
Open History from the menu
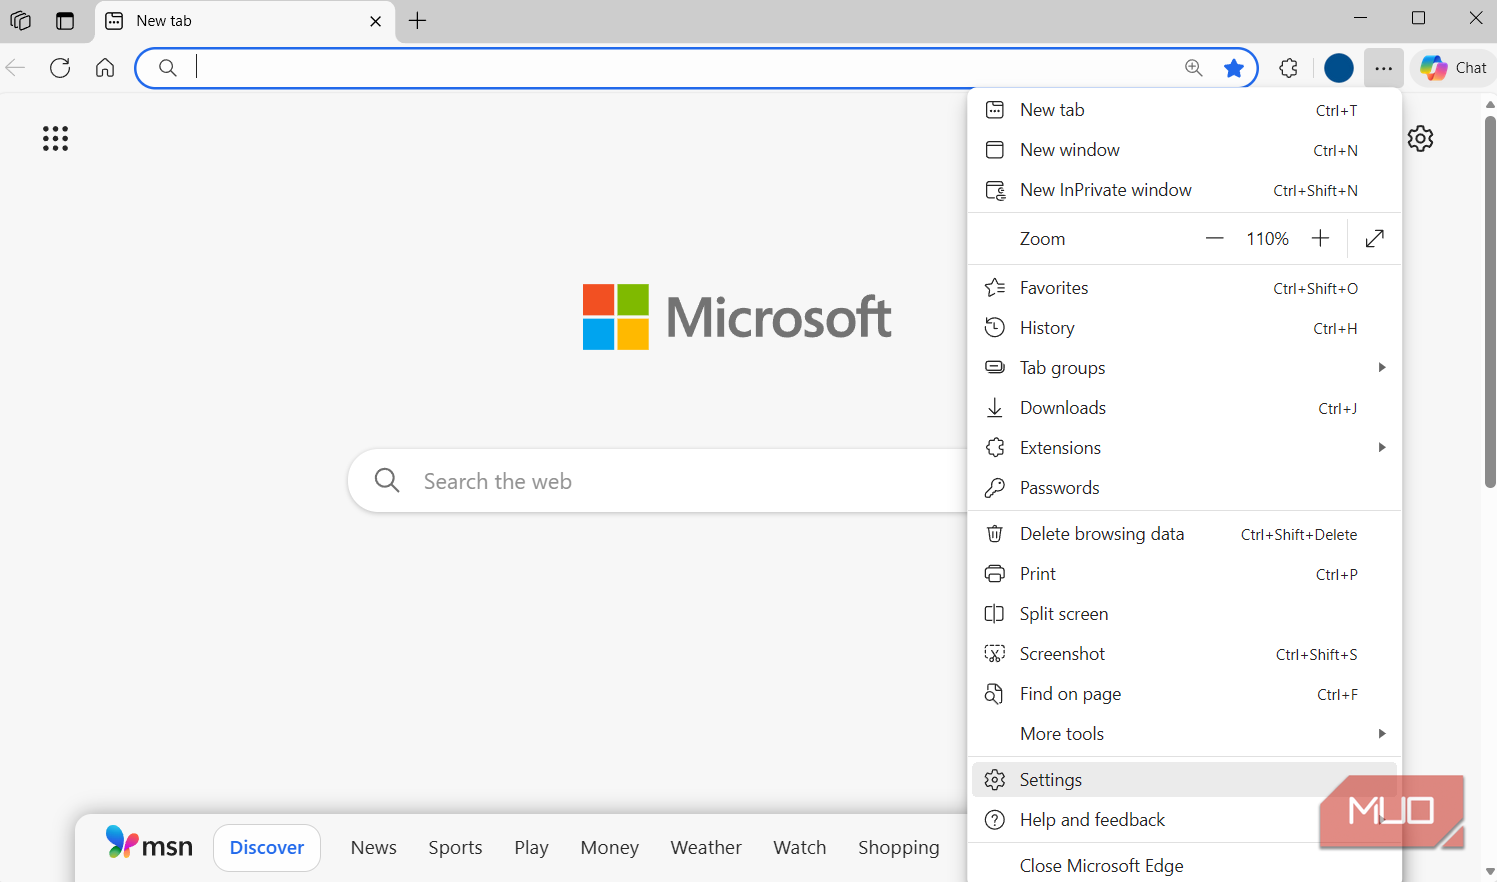click(1185, 328)
